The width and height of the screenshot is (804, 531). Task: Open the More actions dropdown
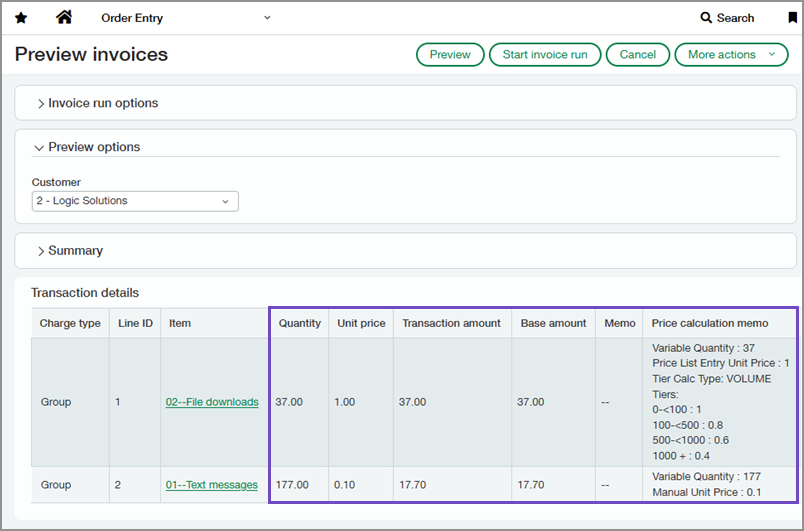click(731, 55)
